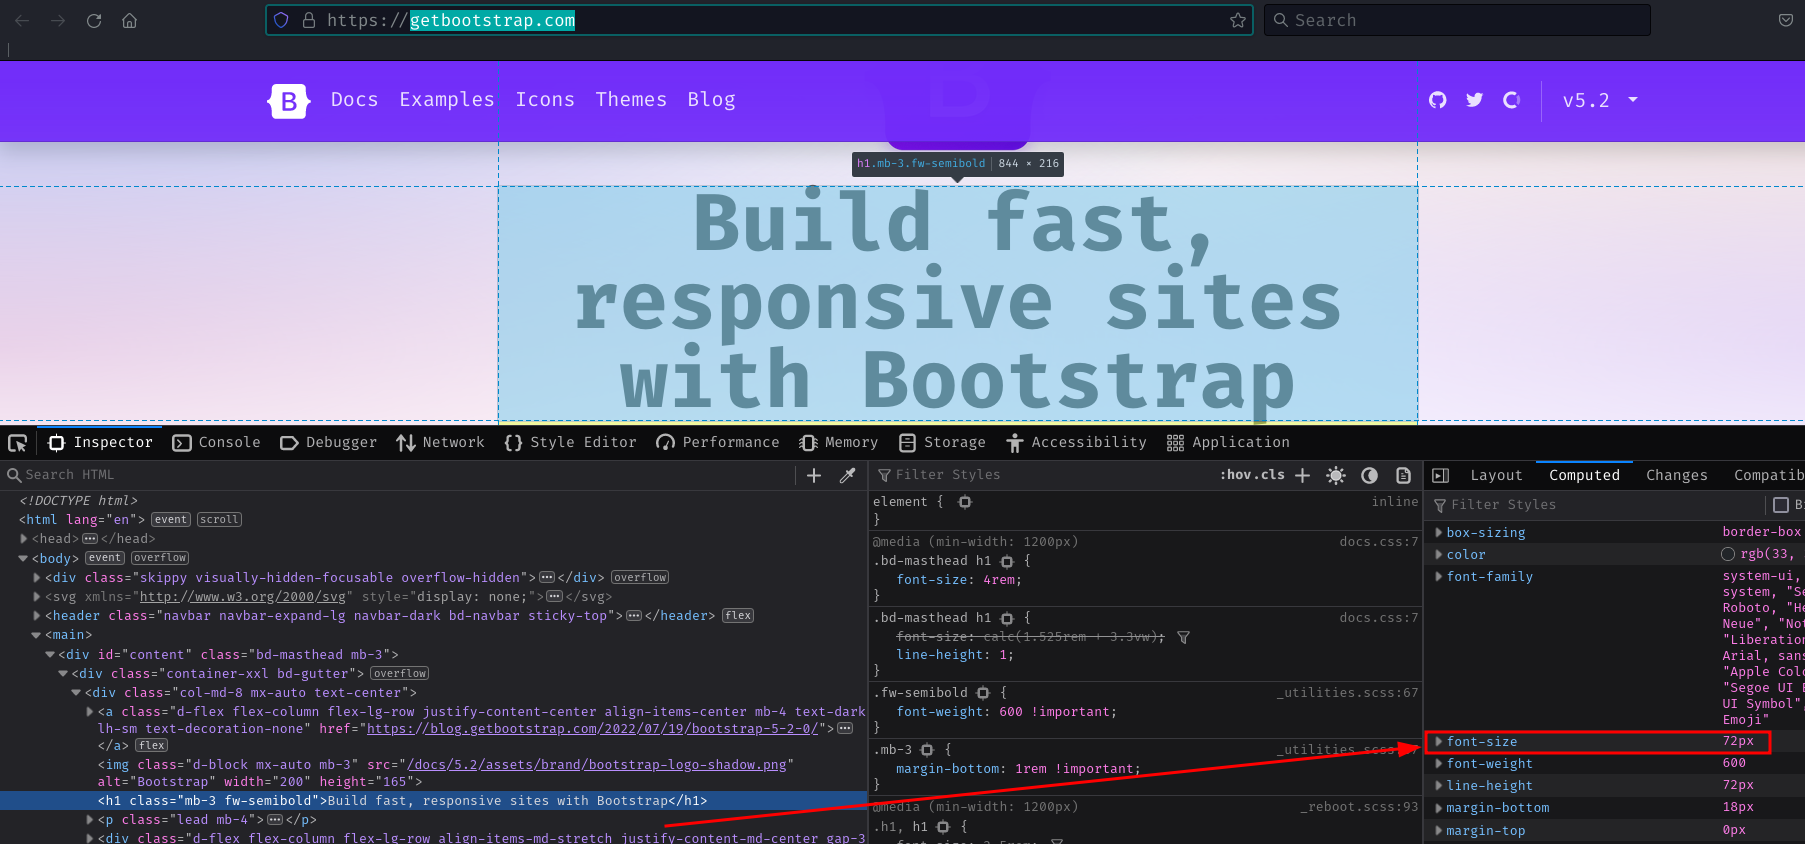Click the browser Search box

[1457, 20]
